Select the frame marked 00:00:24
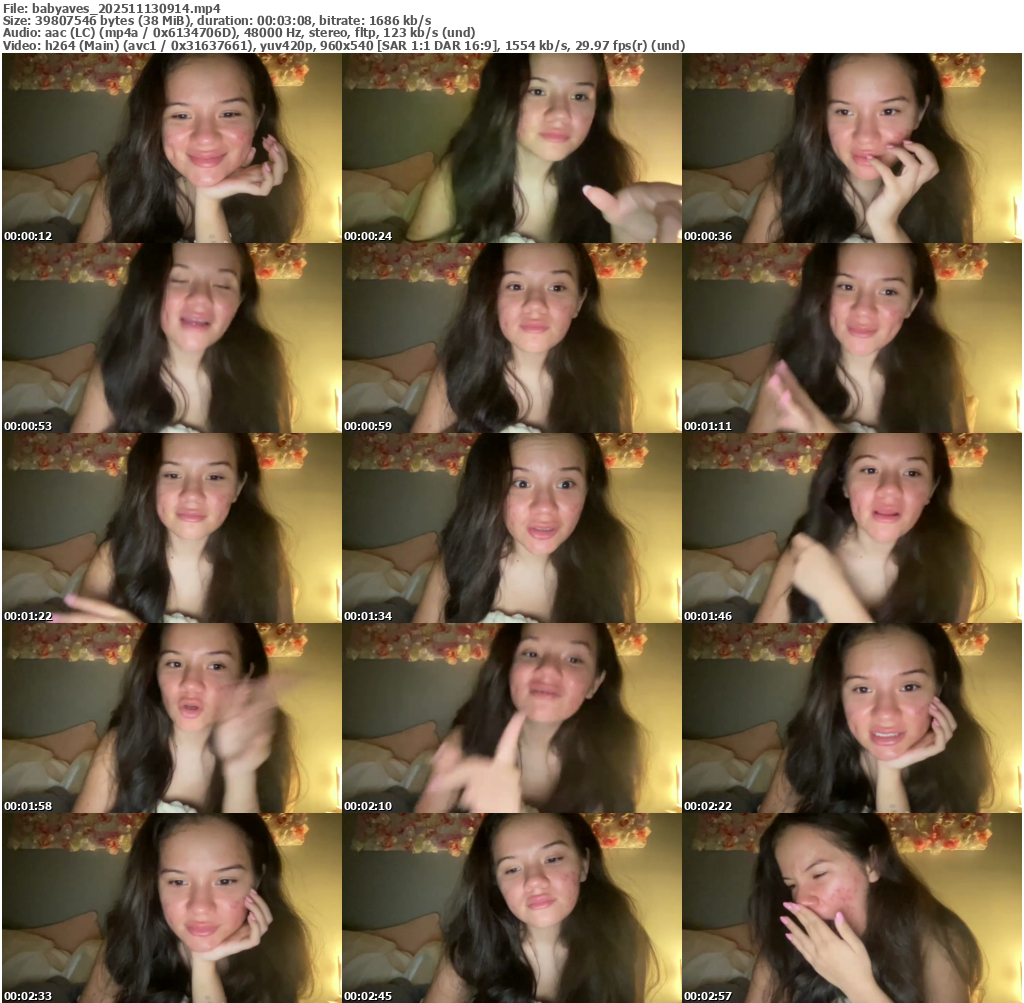This screenshot has width=1024, height=1003. [x=511, y=148]
